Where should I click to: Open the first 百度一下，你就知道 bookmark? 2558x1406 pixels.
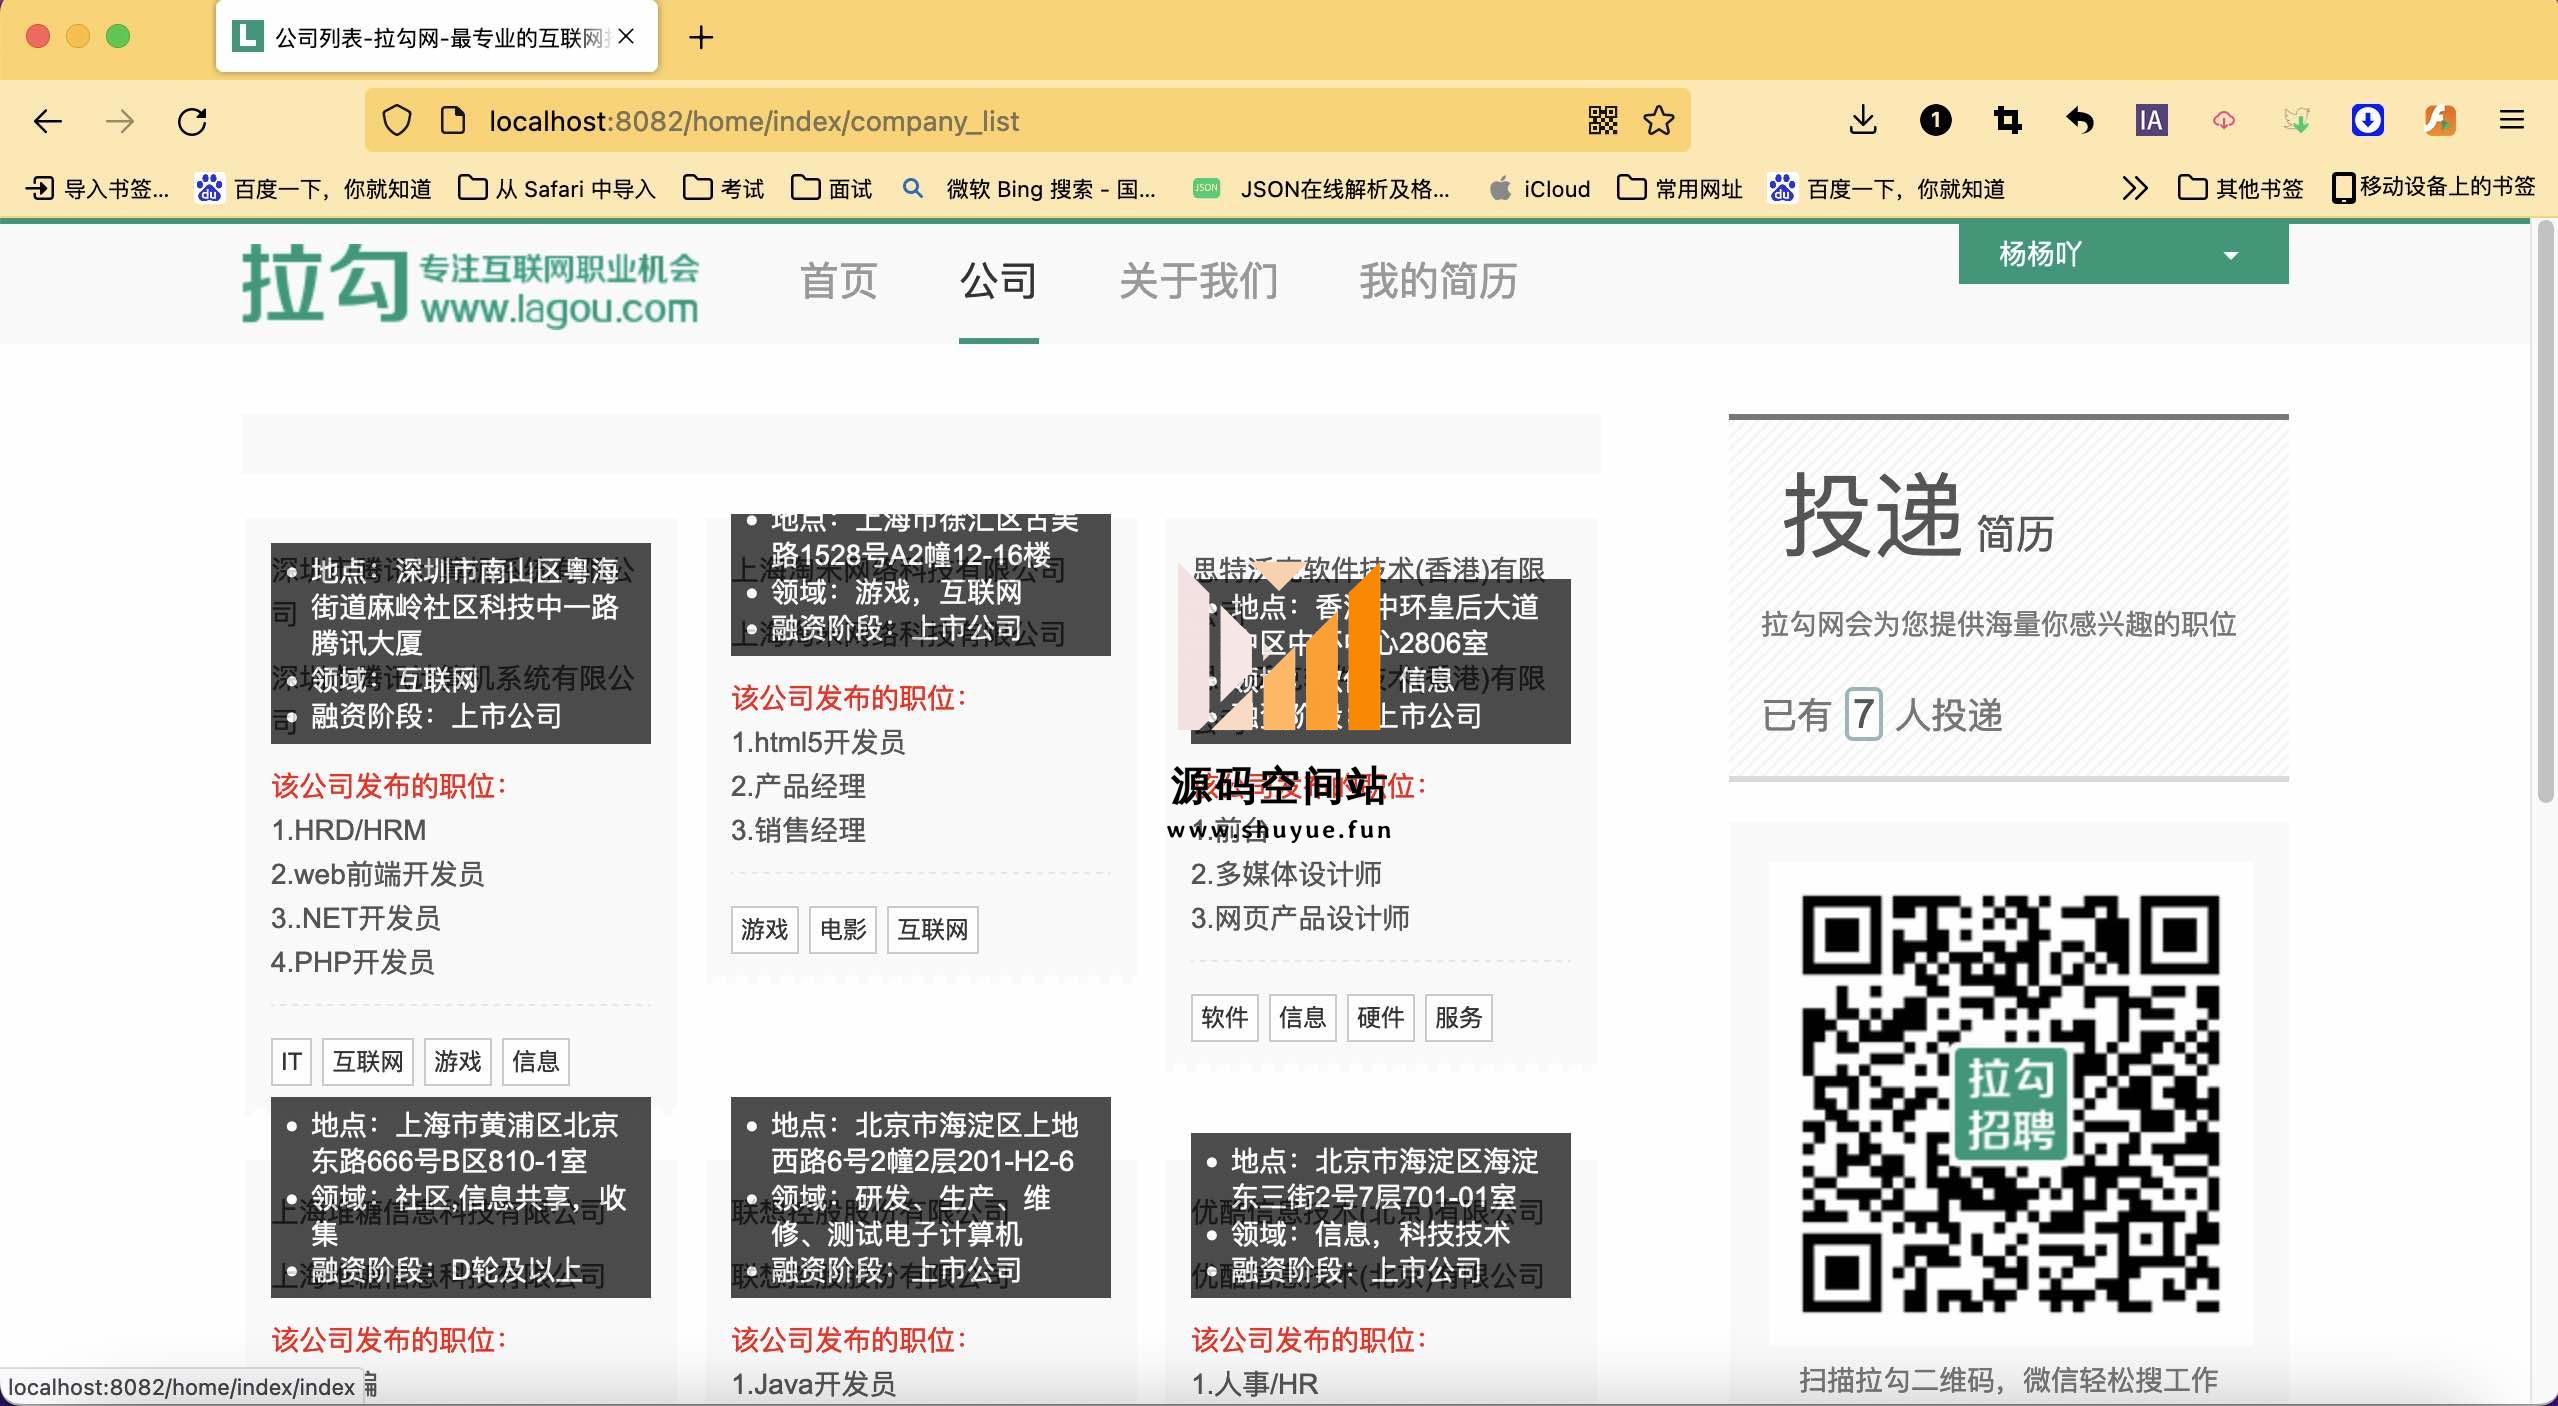tap(313, 188)
